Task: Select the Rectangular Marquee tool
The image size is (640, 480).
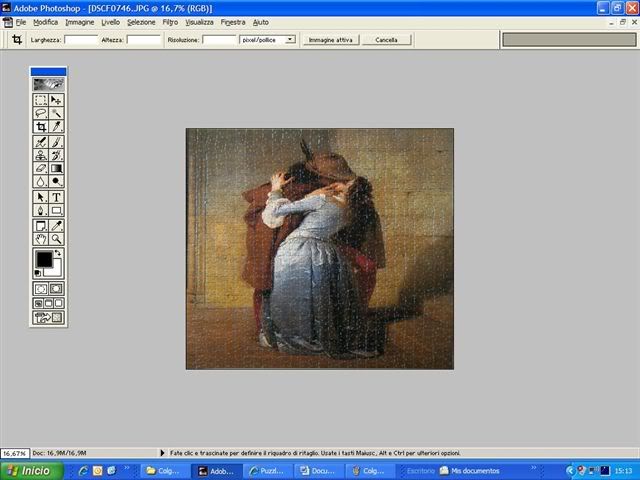Action: pos(40,100)
